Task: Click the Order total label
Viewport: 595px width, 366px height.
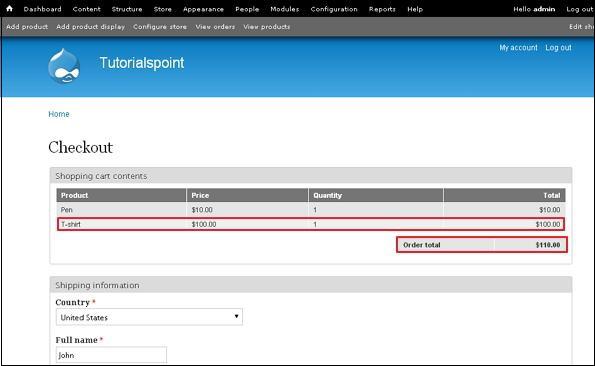Action: pos(422,245)
